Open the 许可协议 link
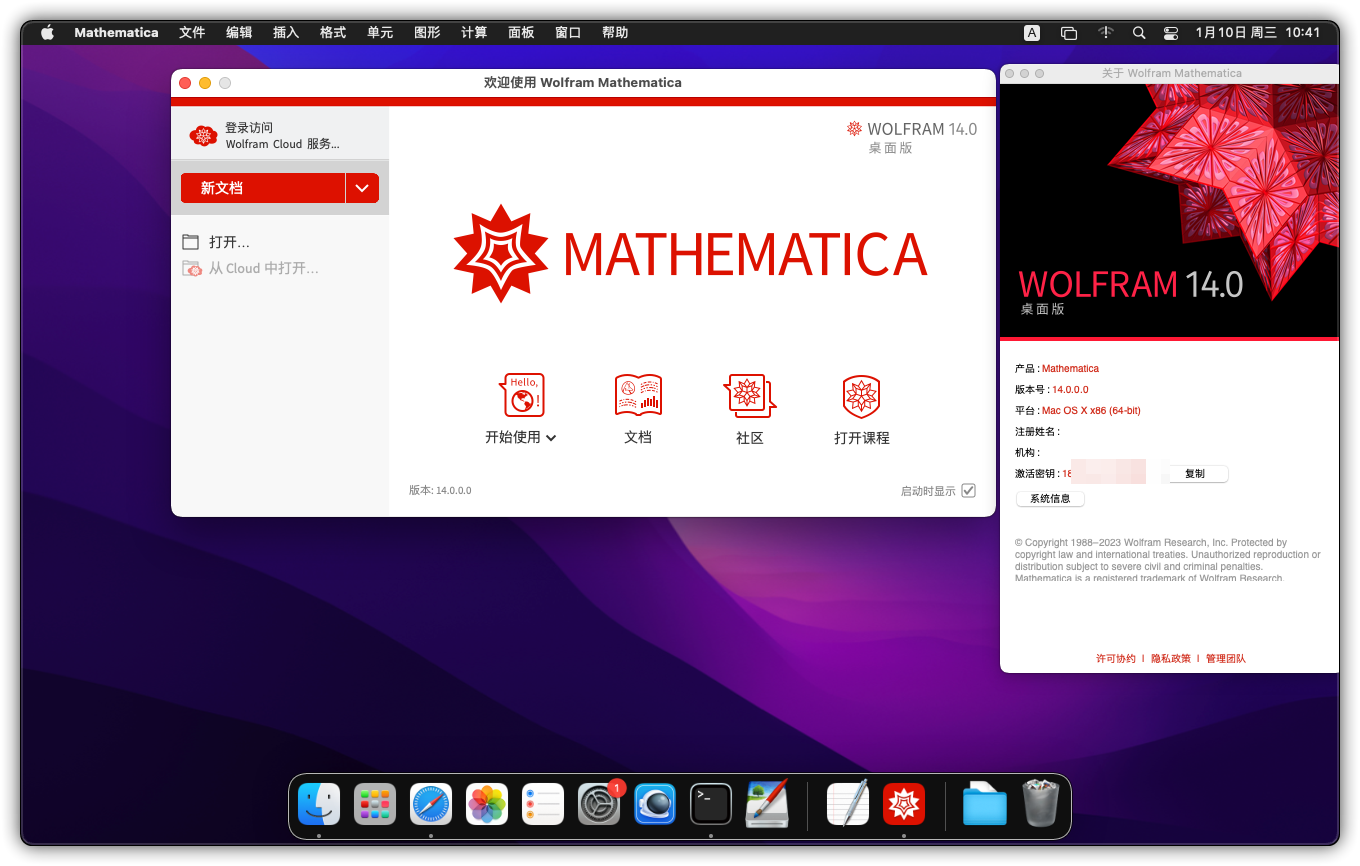Screen dimensions: 1360x866 pos(1116,658)
